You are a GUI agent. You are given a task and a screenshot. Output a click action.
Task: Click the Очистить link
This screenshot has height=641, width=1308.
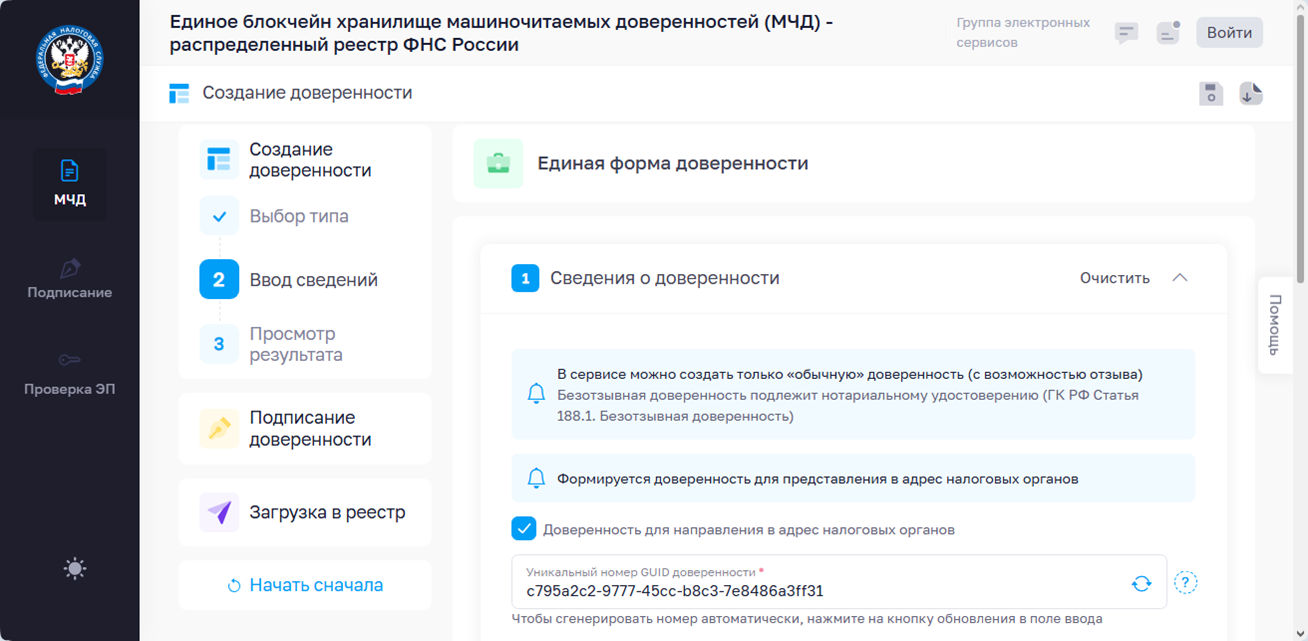coord(1115,278)
